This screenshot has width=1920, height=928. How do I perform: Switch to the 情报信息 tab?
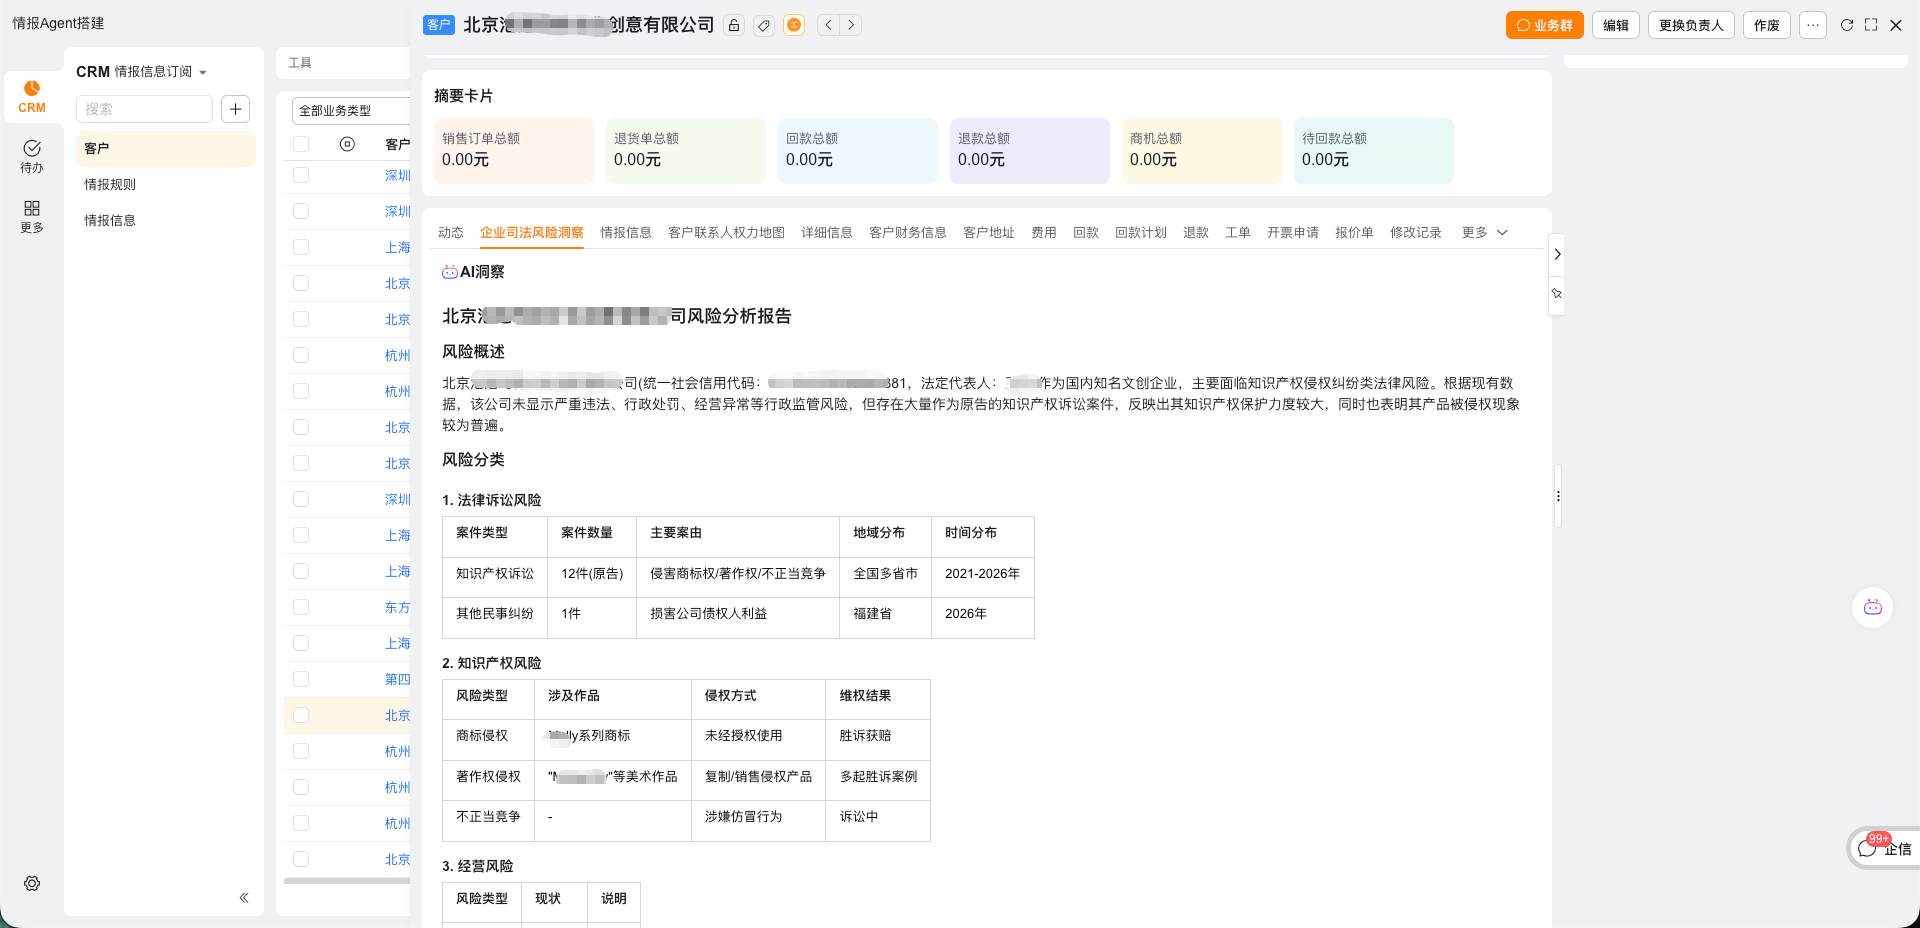[625, 232]
